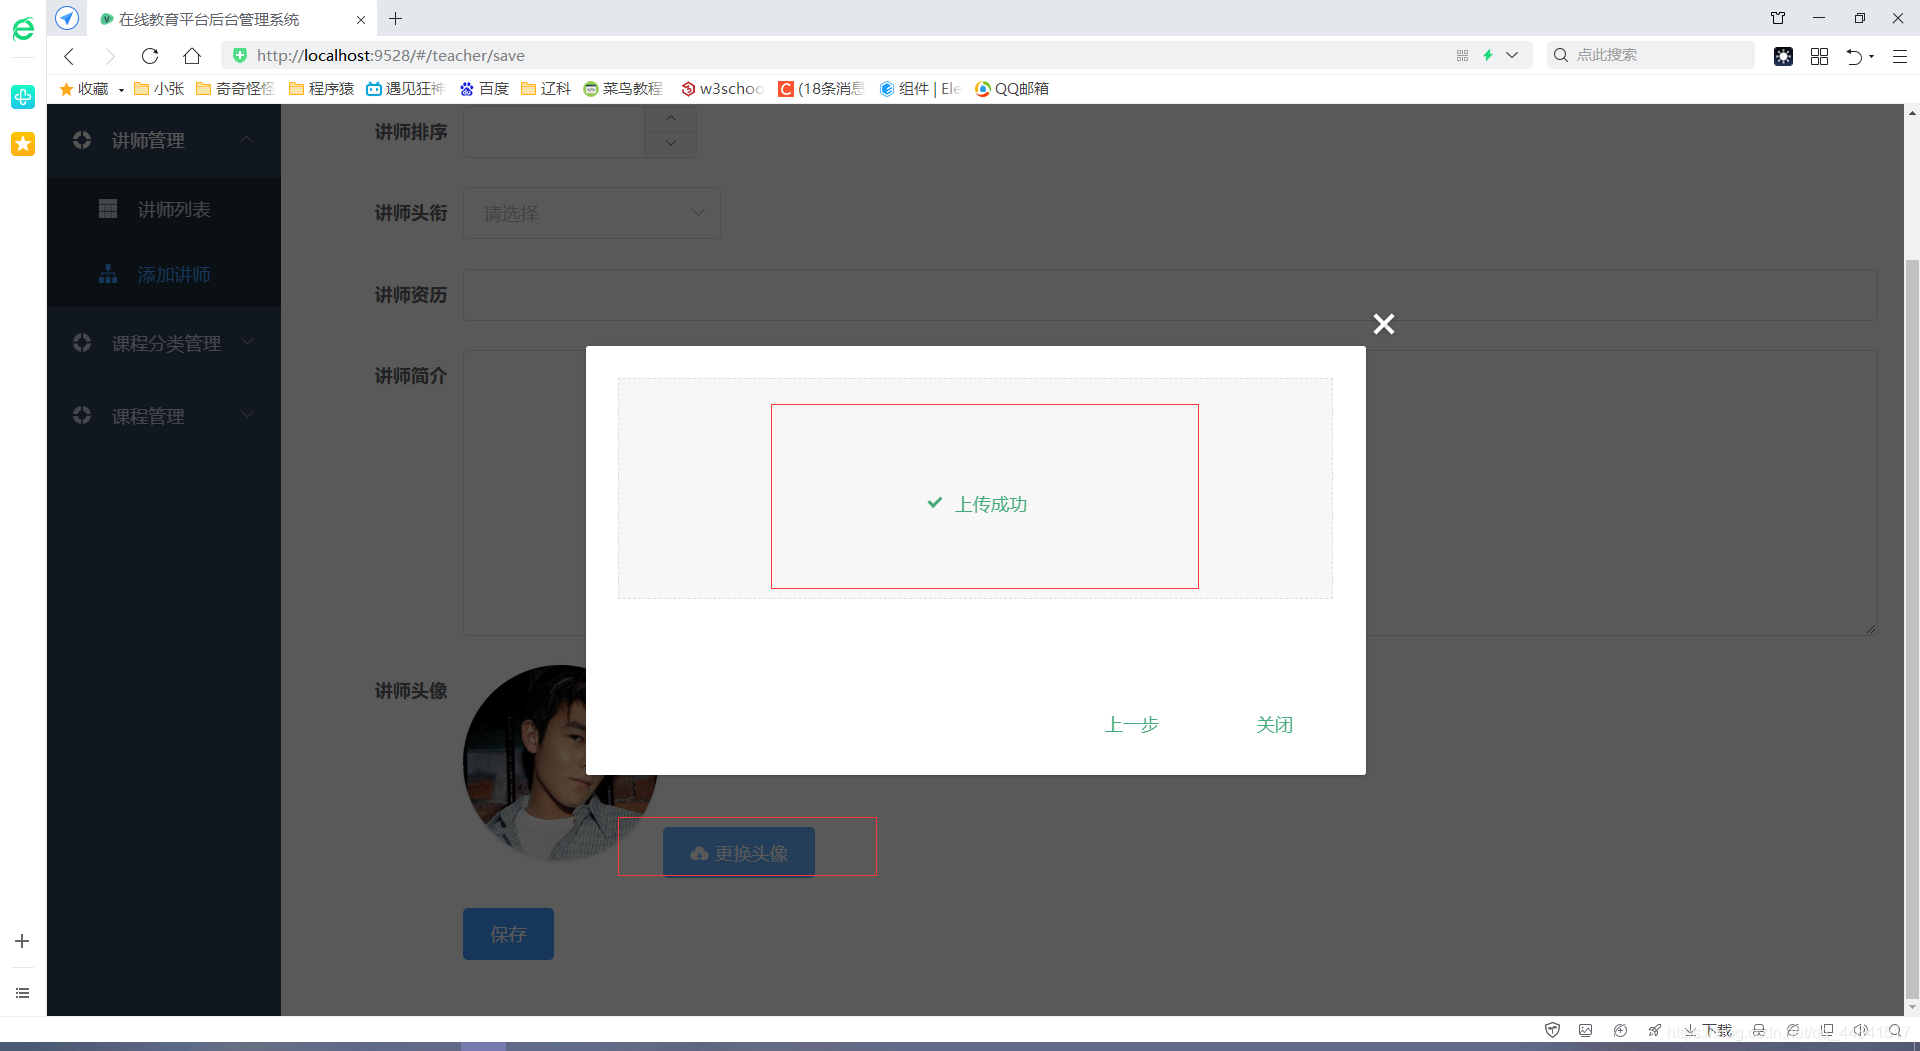1920x1051 pixels.
Task: Click the 讲师简介 textarea
Action: point(1170,493)
